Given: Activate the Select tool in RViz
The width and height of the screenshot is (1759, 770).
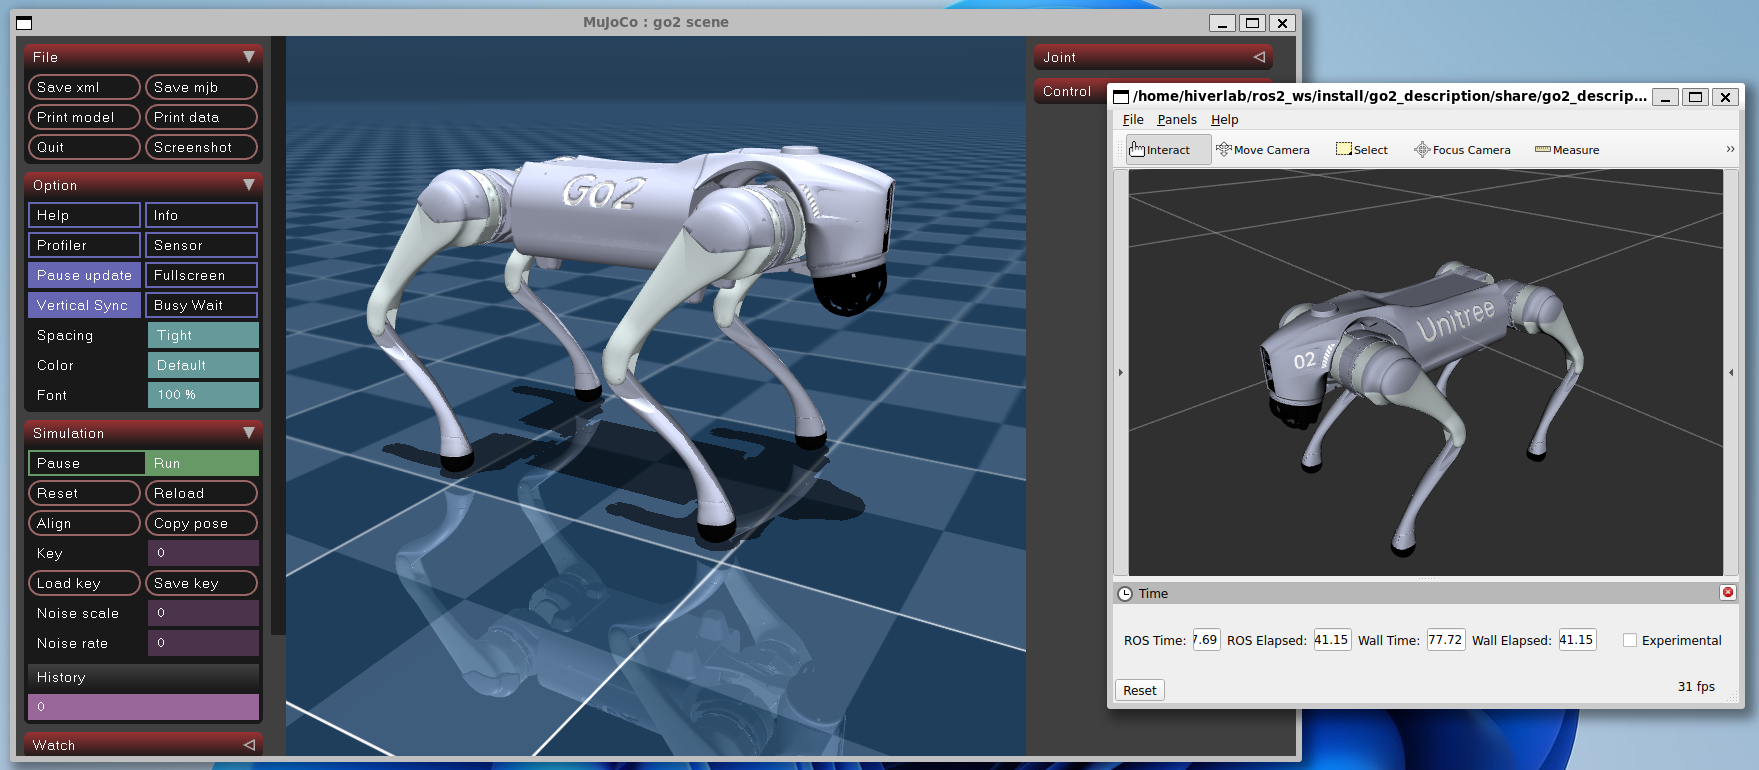Looking at the screenshot, I should tap(1362, 150).
